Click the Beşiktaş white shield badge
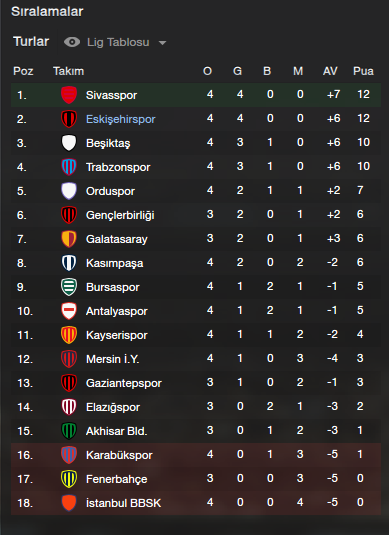Image resolution: width=389 pixels, height=535 pixels. click(x=69, y=143)
